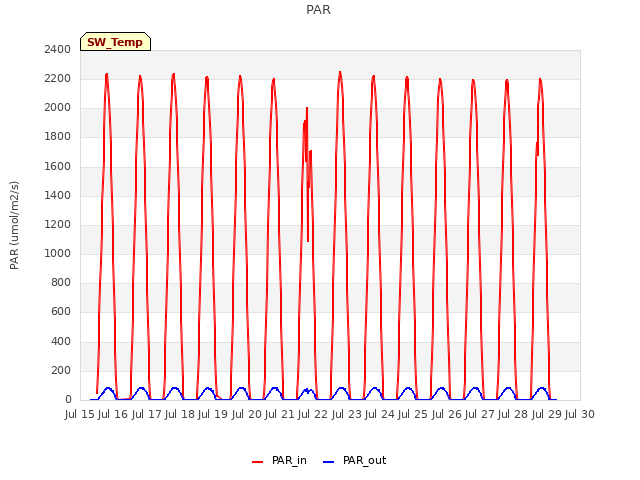640x480 pixels.
Task: Click the tallest PAR_in peak between Jul 22 and Jul 23
Action: (340, 73)
